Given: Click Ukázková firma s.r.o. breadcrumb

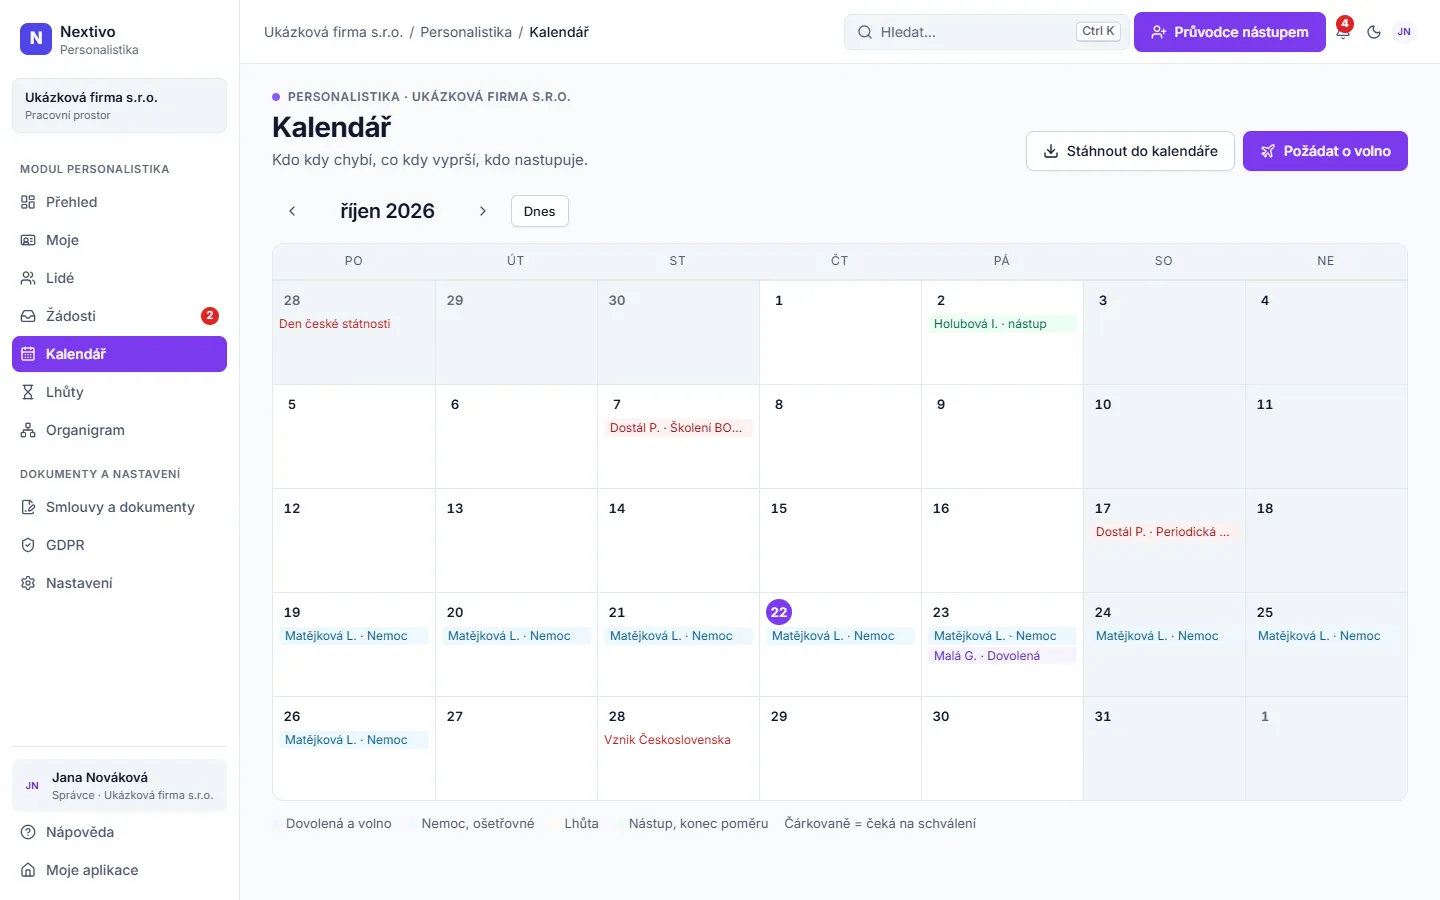Looking at the screenshot, I should 333,32.
